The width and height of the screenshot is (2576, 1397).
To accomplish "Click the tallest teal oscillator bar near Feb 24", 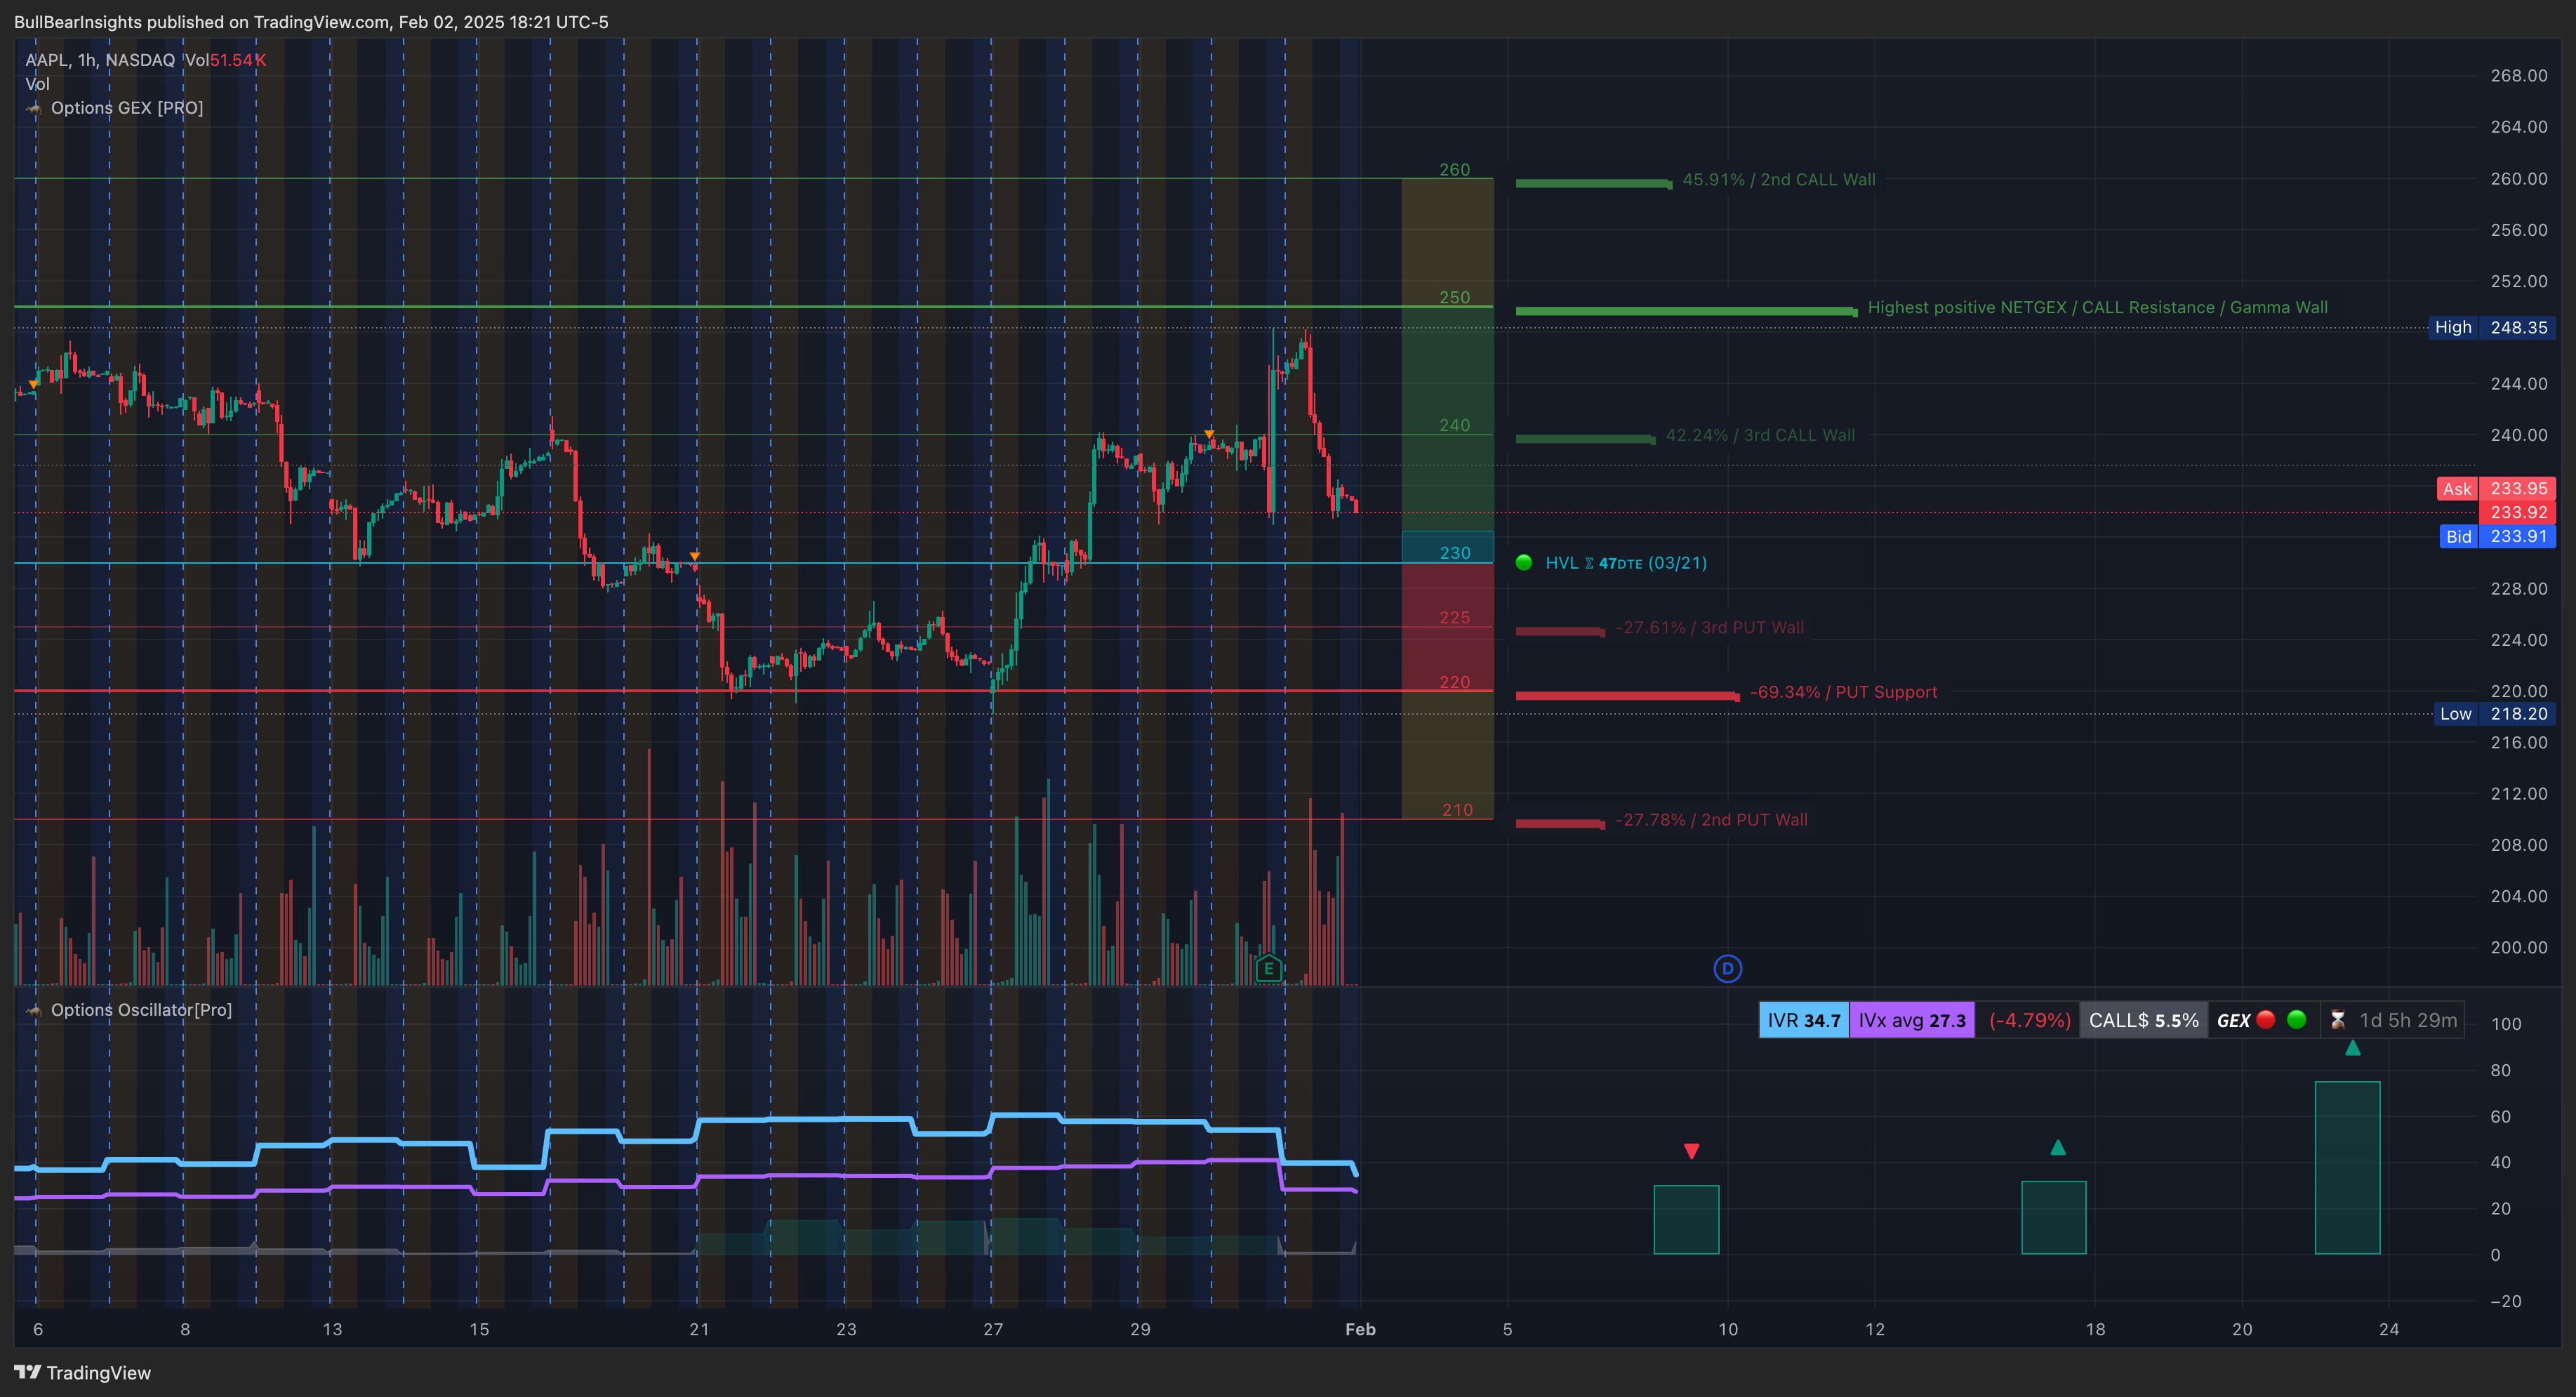I will tap(2347, 1168).
